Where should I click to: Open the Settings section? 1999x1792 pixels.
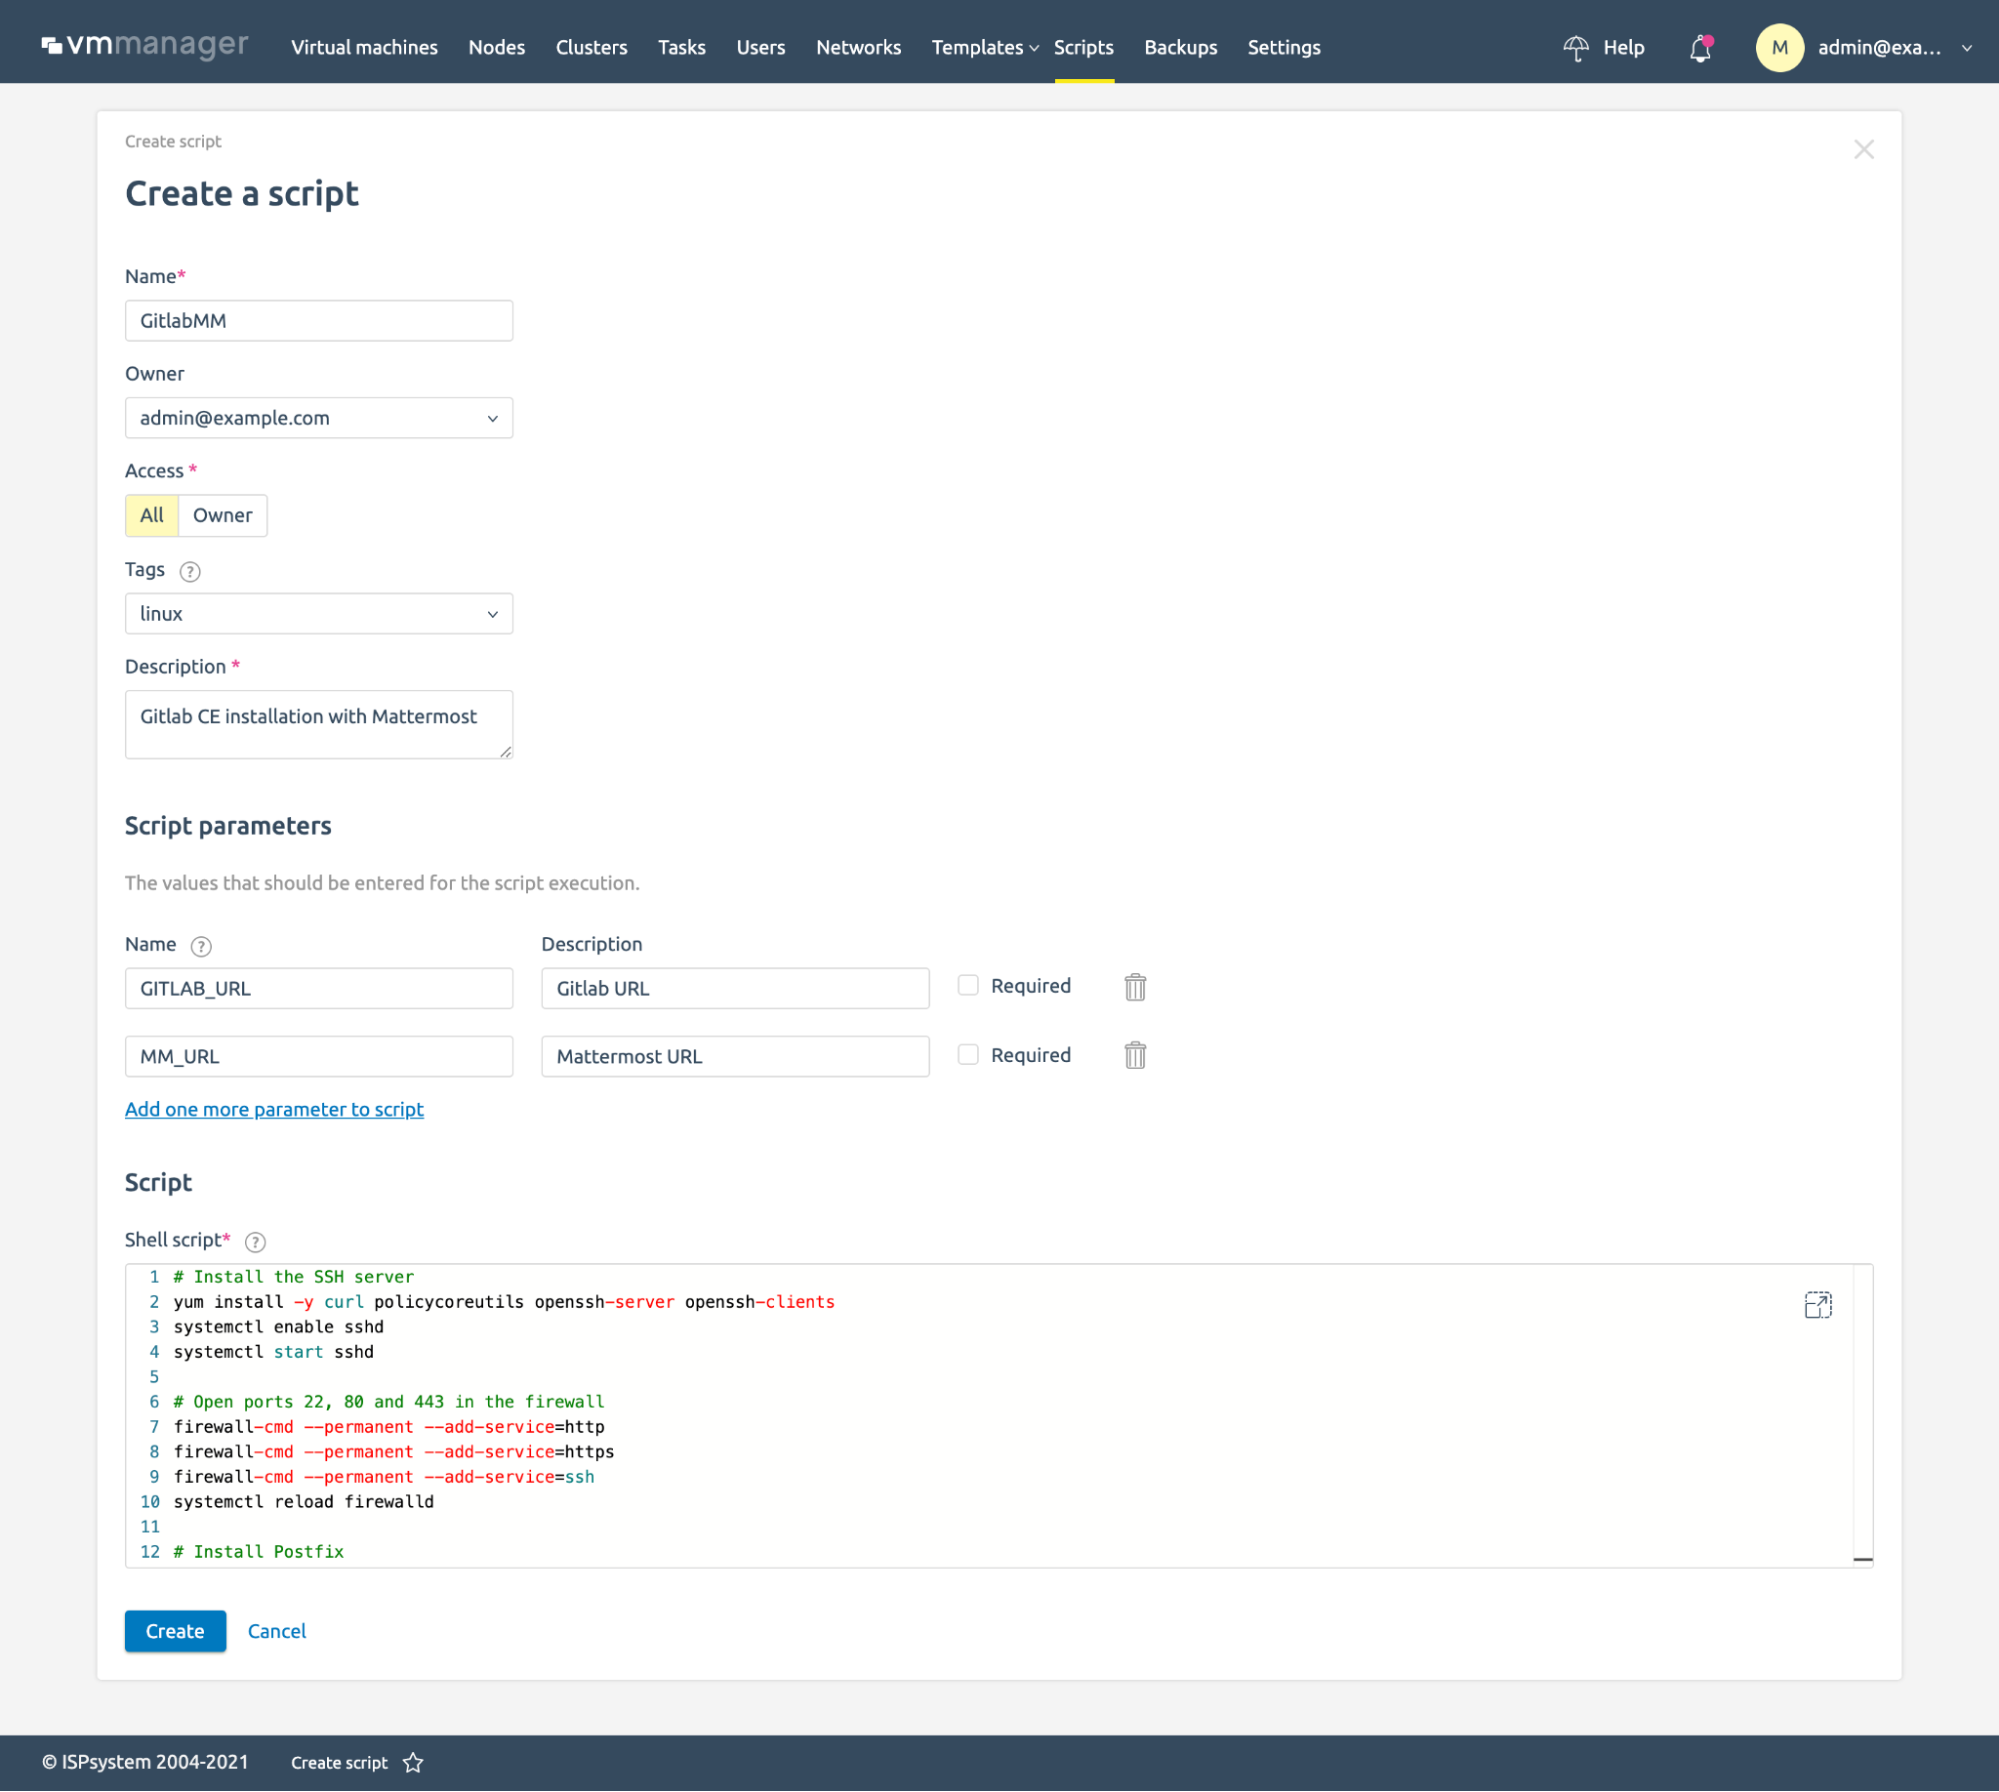click(x=1283, y=47)
